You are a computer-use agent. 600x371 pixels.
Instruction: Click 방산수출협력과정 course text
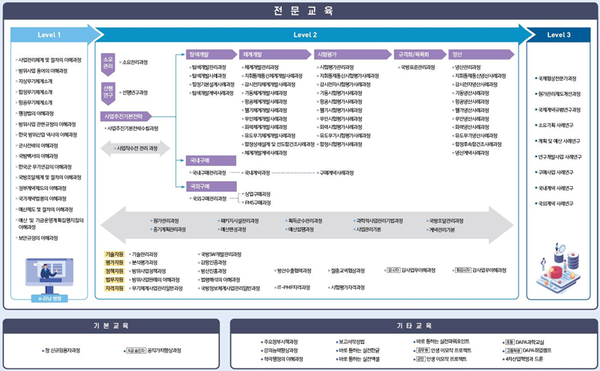tap(294, 271)
